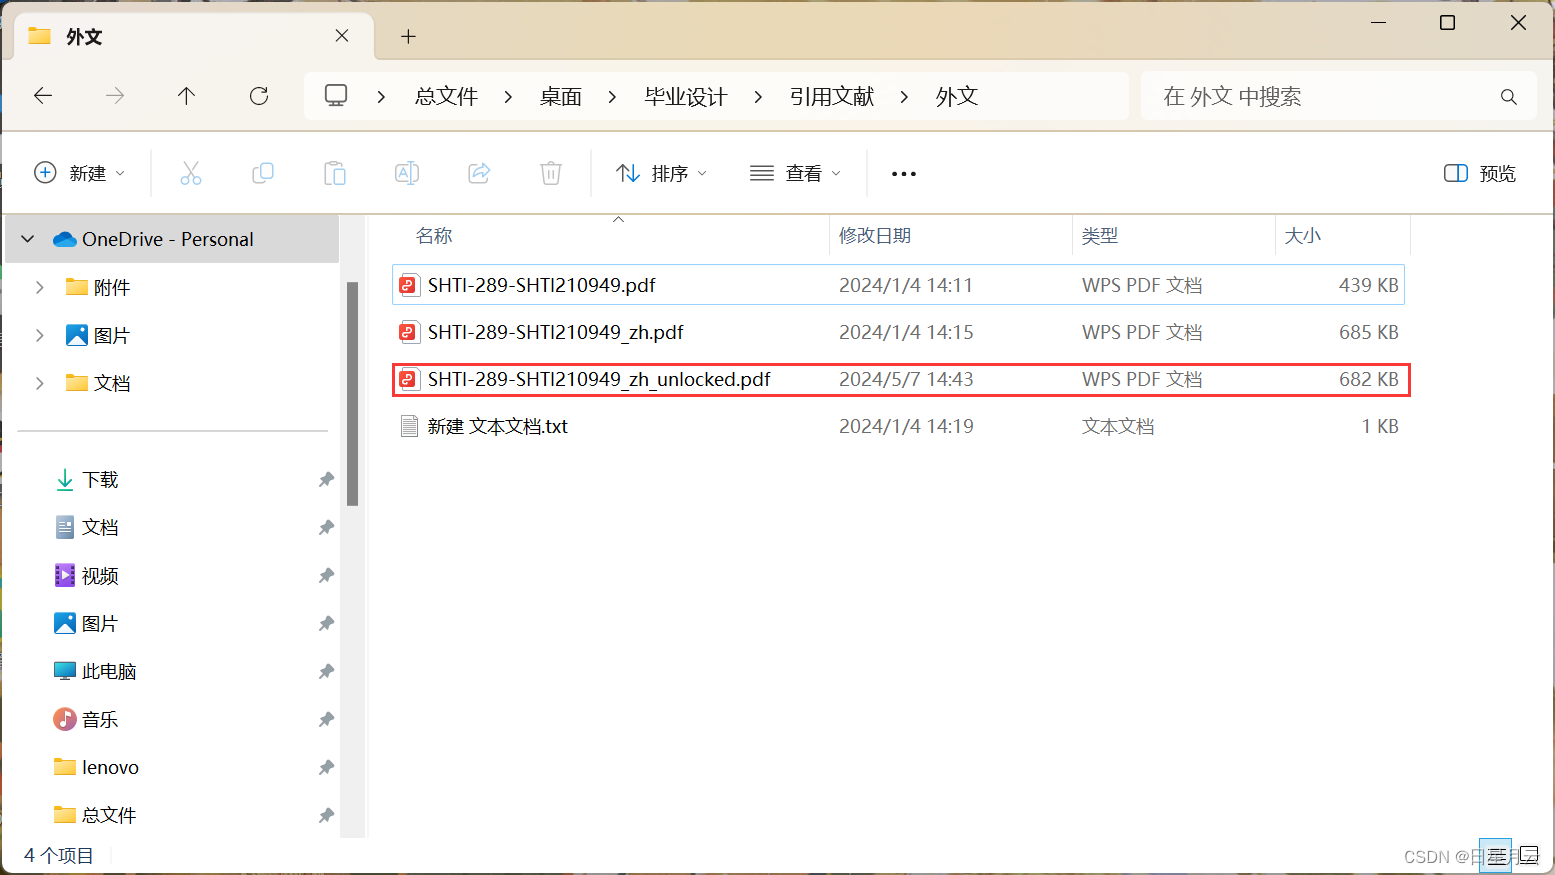Click the PC monitor icon in address bar

(x=336, y=96)
